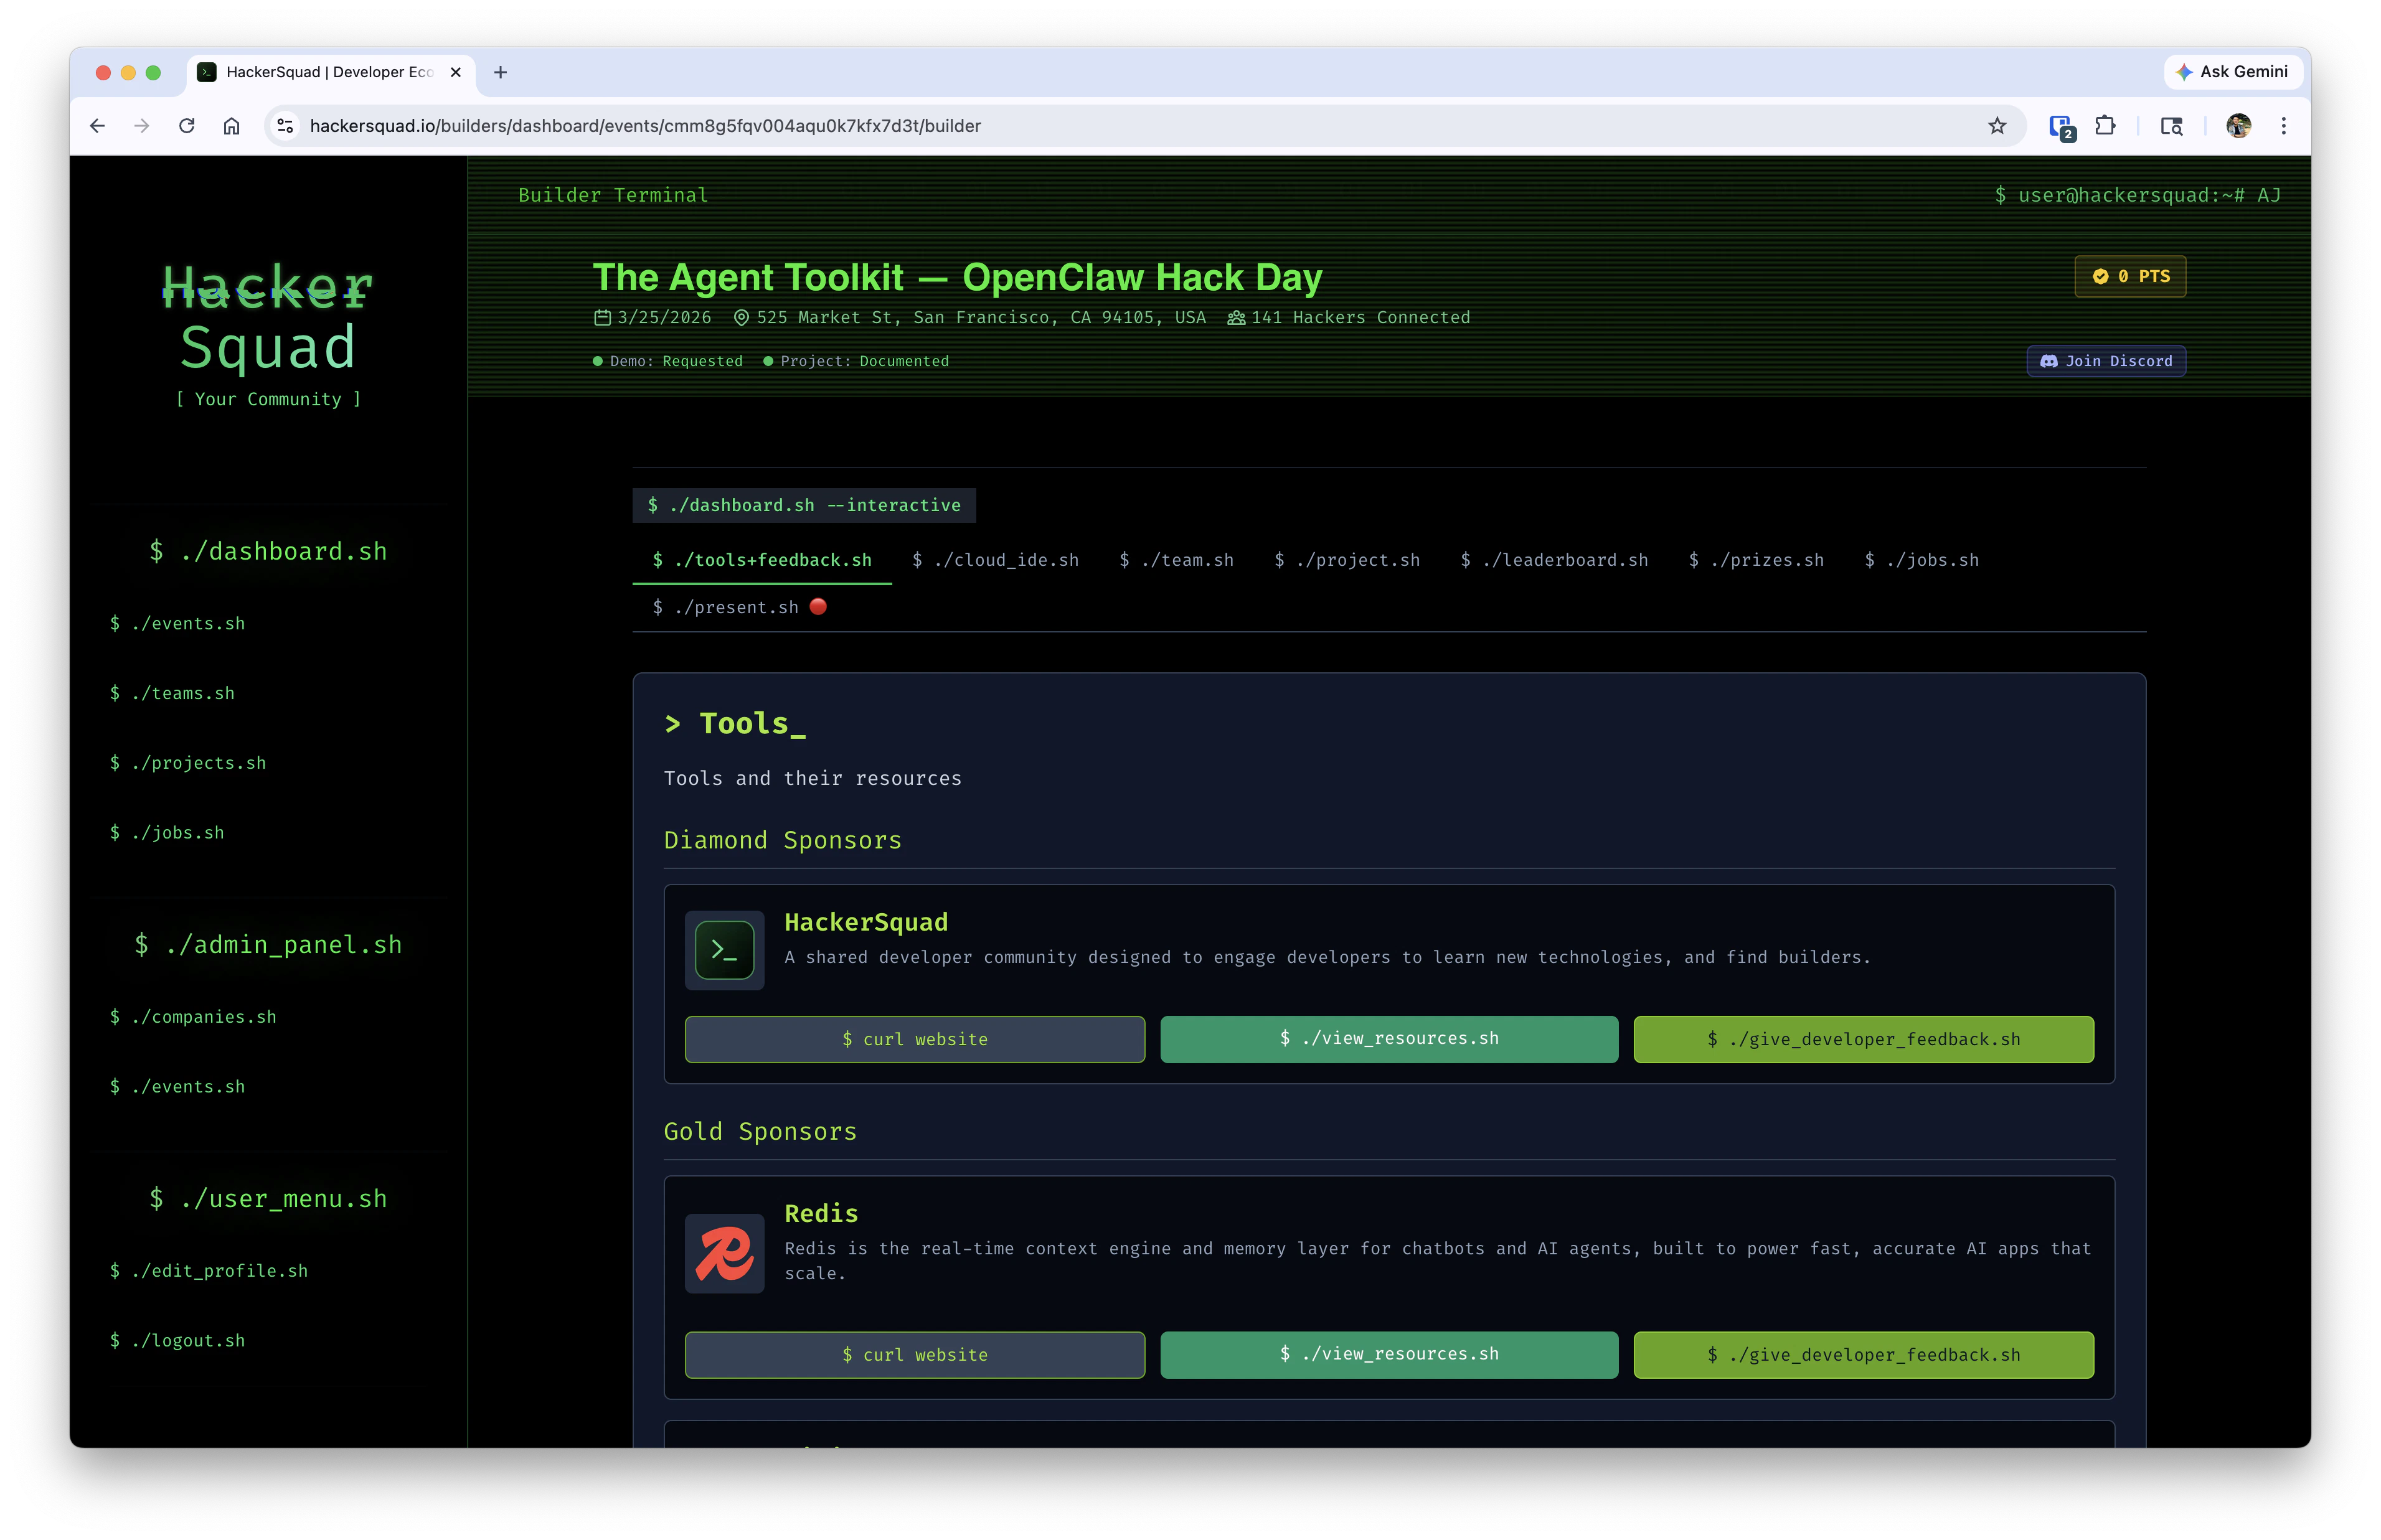
Task: Click the checkmark icon in the PTS badge
Action: point(2102,277)
